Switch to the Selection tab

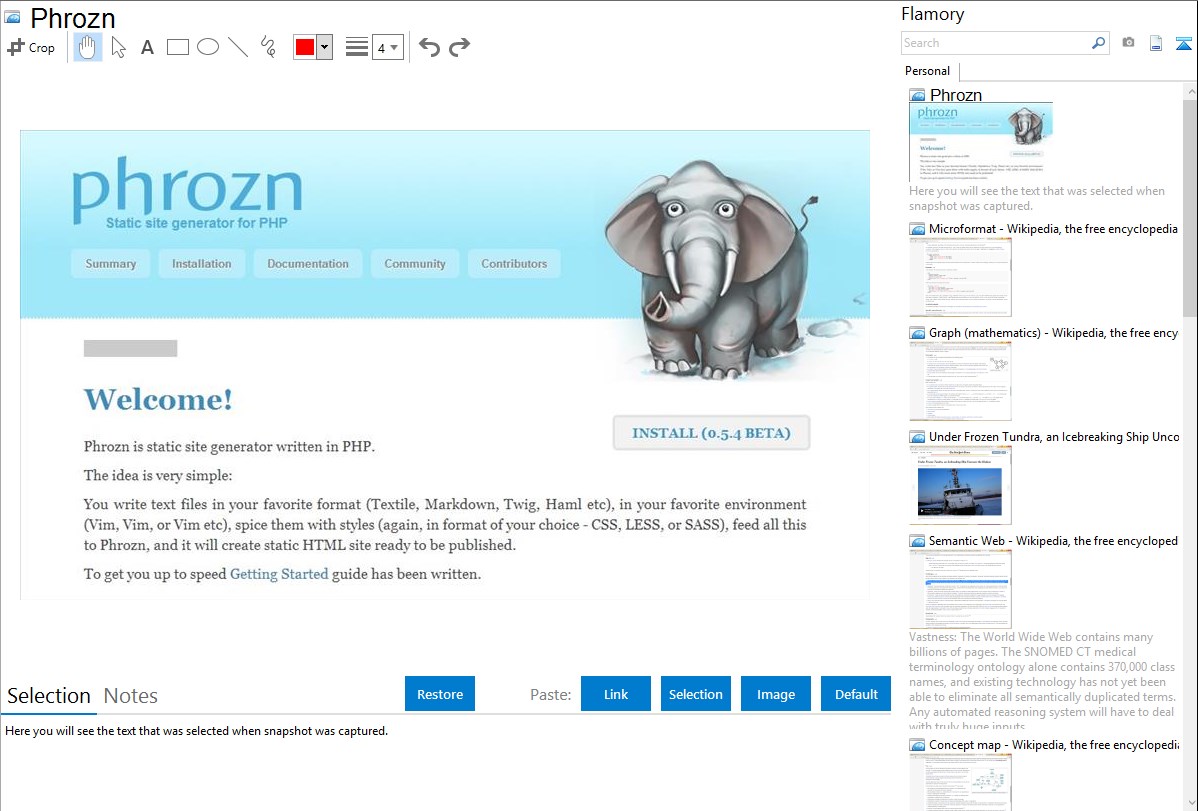pos(49,696)
